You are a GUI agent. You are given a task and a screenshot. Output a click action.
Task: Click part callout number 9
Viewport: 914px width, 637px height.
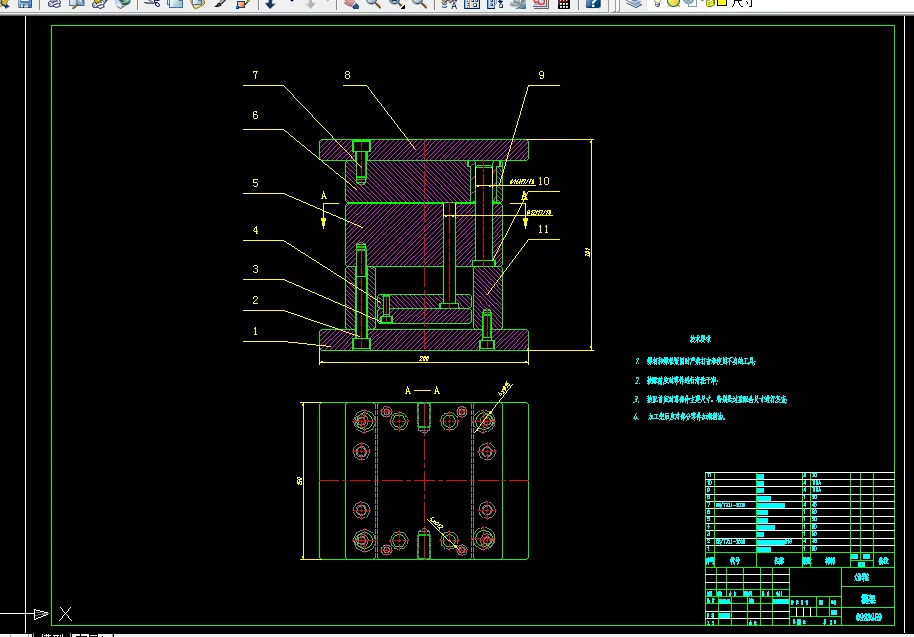542,75
